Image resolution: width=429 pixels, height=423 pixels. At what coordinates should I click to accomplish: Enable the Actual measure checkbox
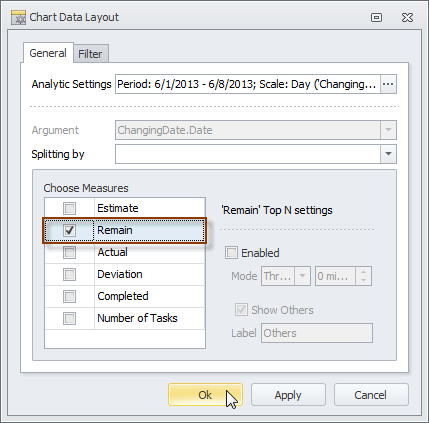coord(69,252)
